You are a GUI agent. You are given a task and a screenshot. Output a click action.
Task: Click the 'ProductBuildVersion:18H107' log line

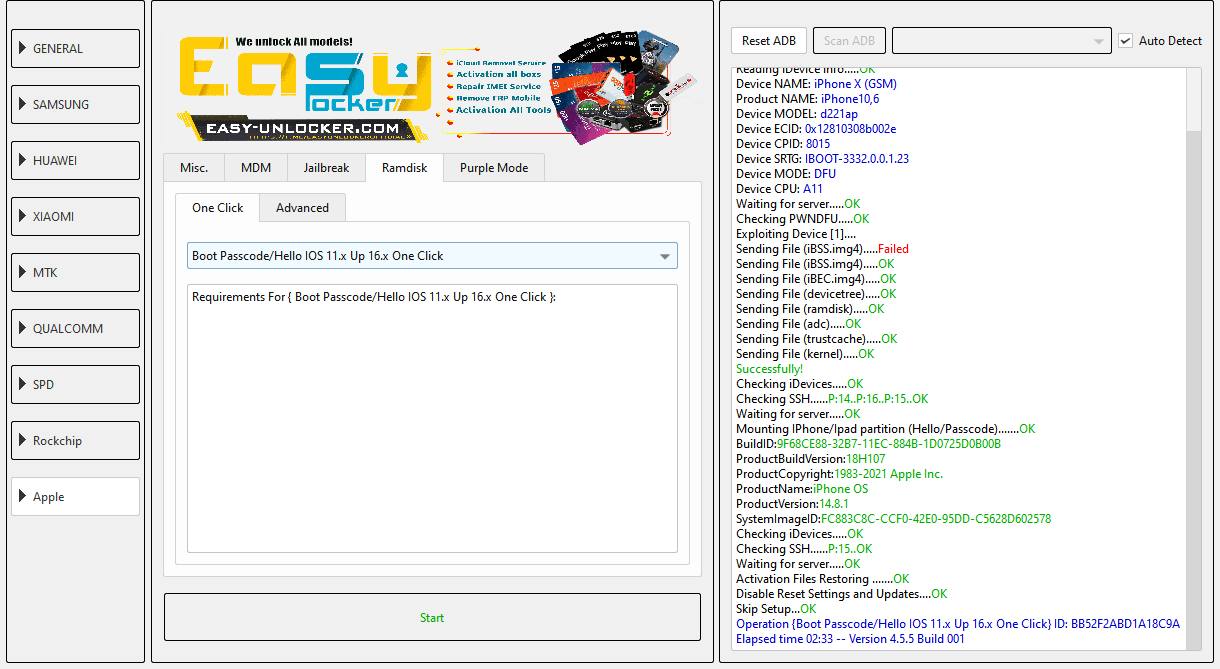tap(811, 458)
